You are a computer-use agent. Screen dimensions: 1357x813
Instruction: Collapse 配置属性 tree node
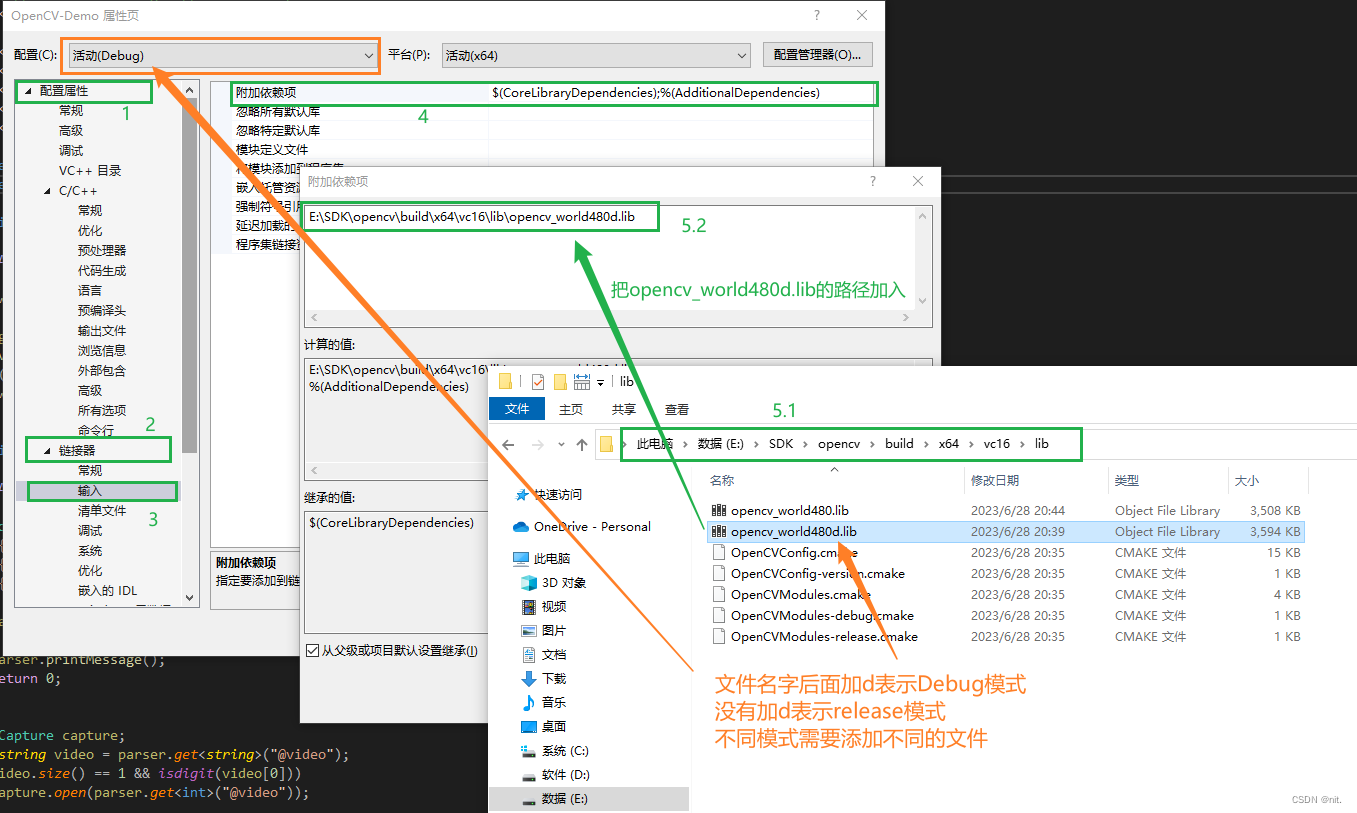pyautogui.click(x=28, y=91)
